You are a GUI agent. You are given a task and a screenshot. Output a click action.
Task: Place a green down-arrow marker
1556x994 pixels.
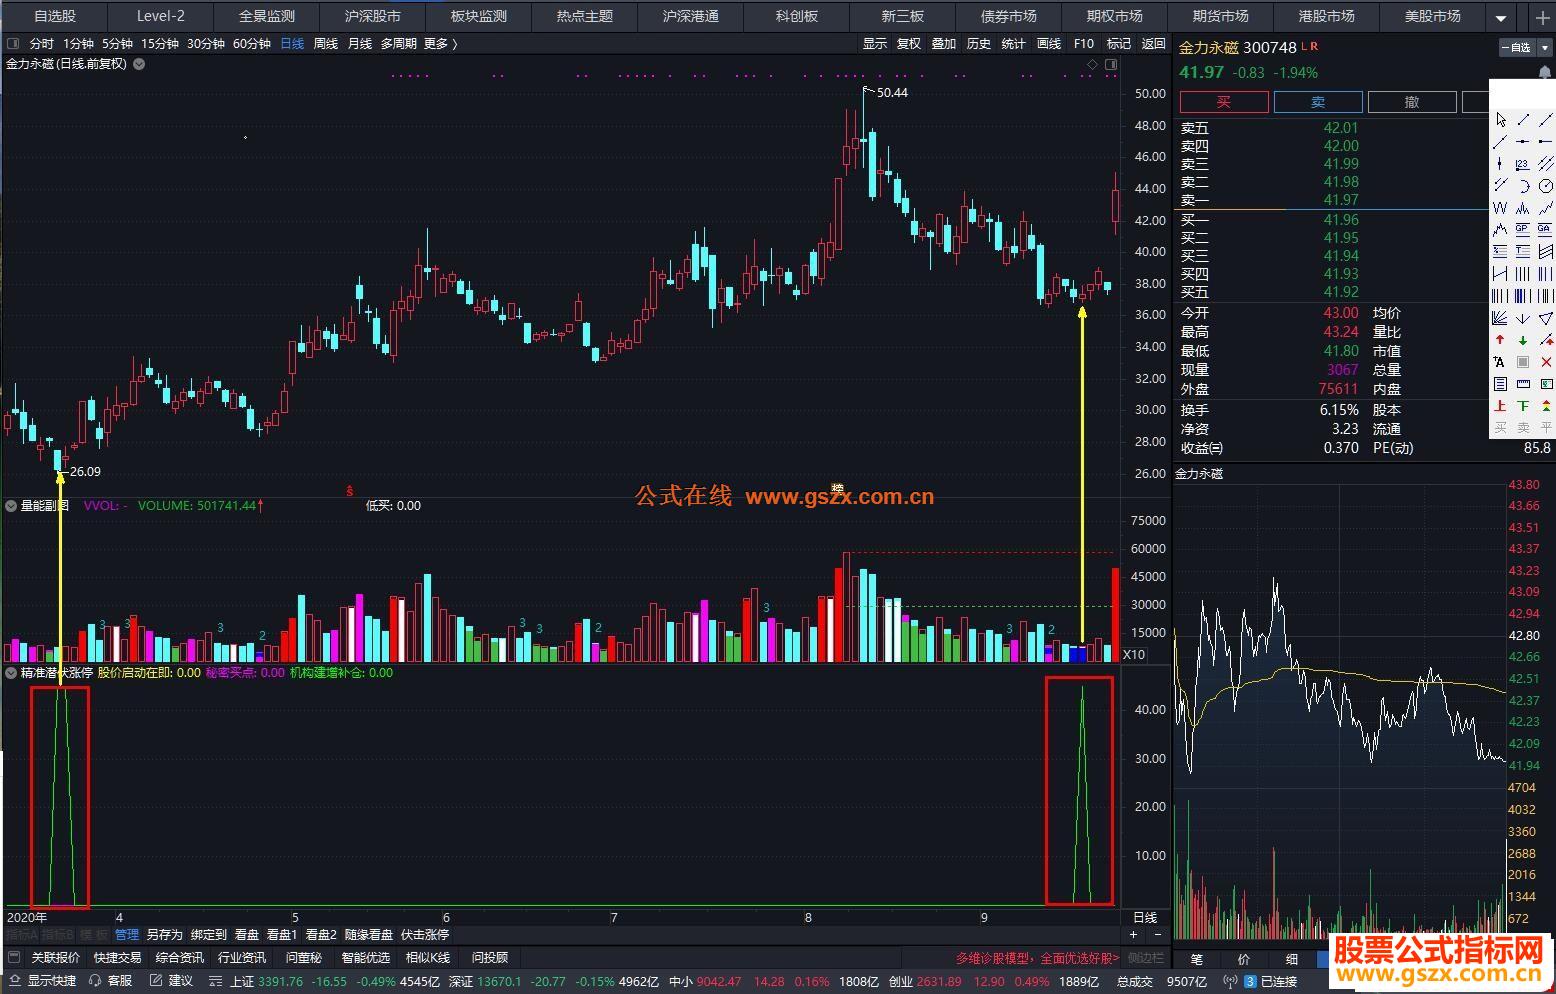1522,340
